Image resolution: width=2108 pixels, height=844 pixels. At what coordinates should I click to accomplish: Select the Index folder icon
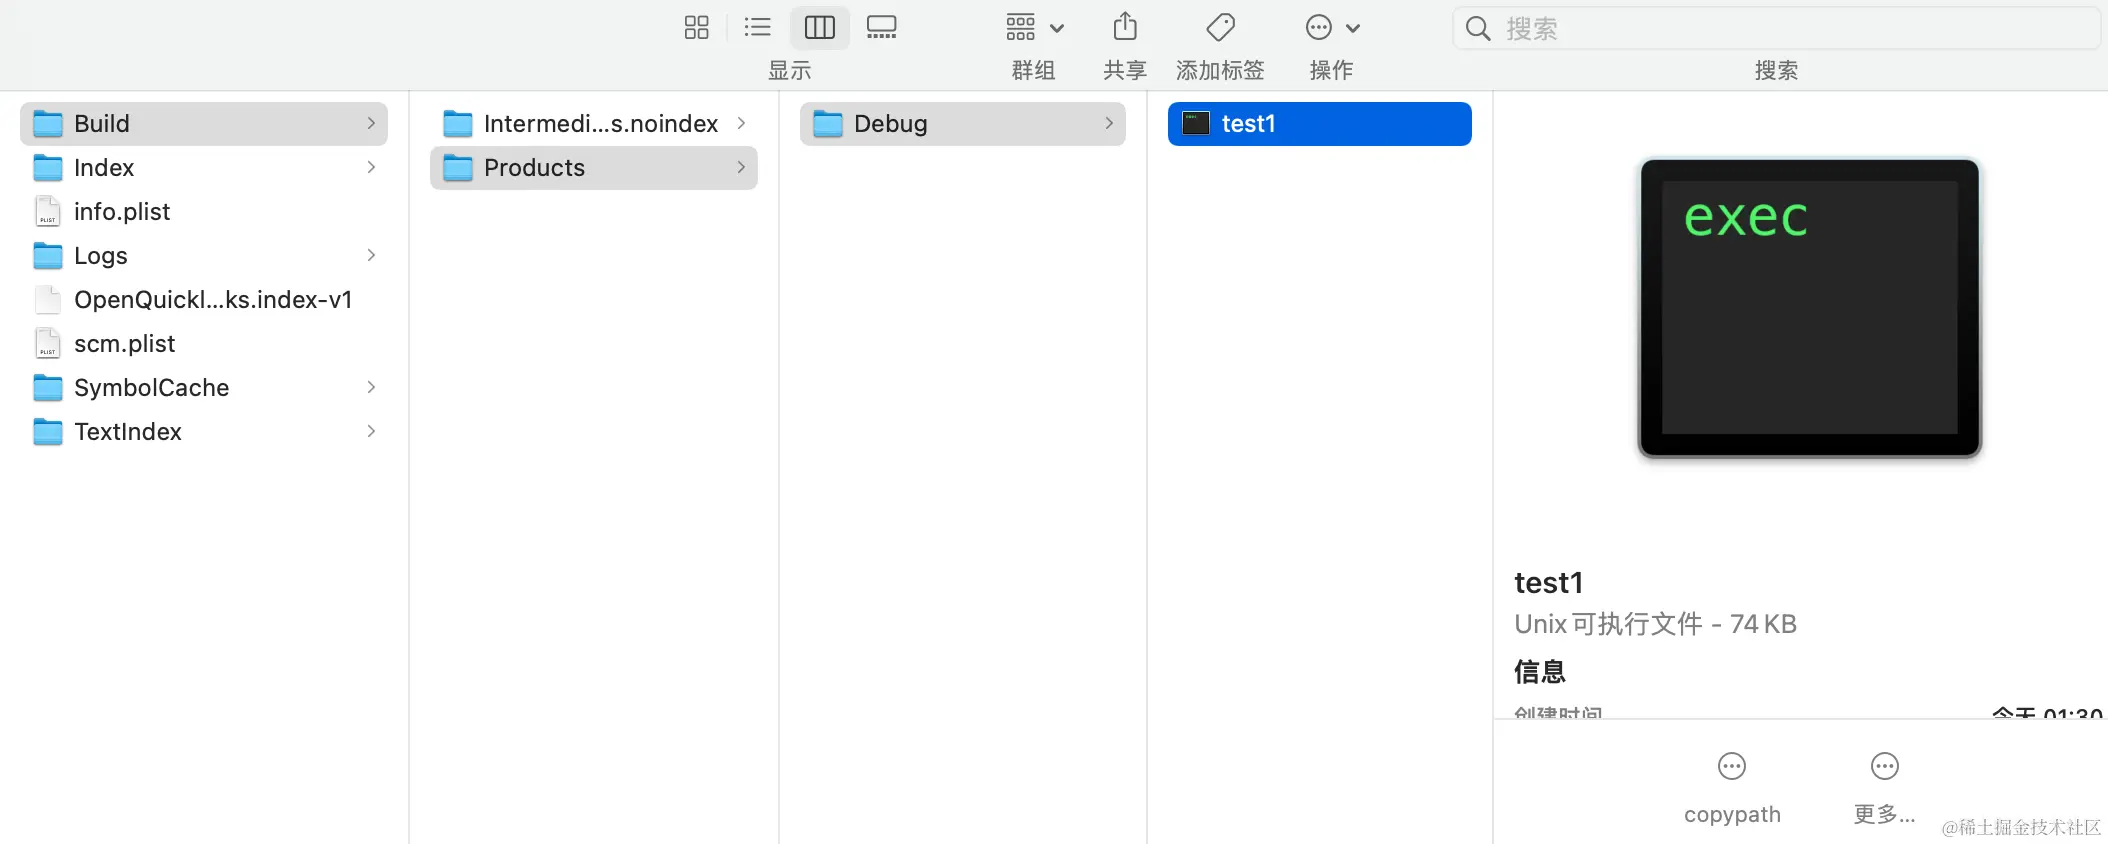coord(48,168)
